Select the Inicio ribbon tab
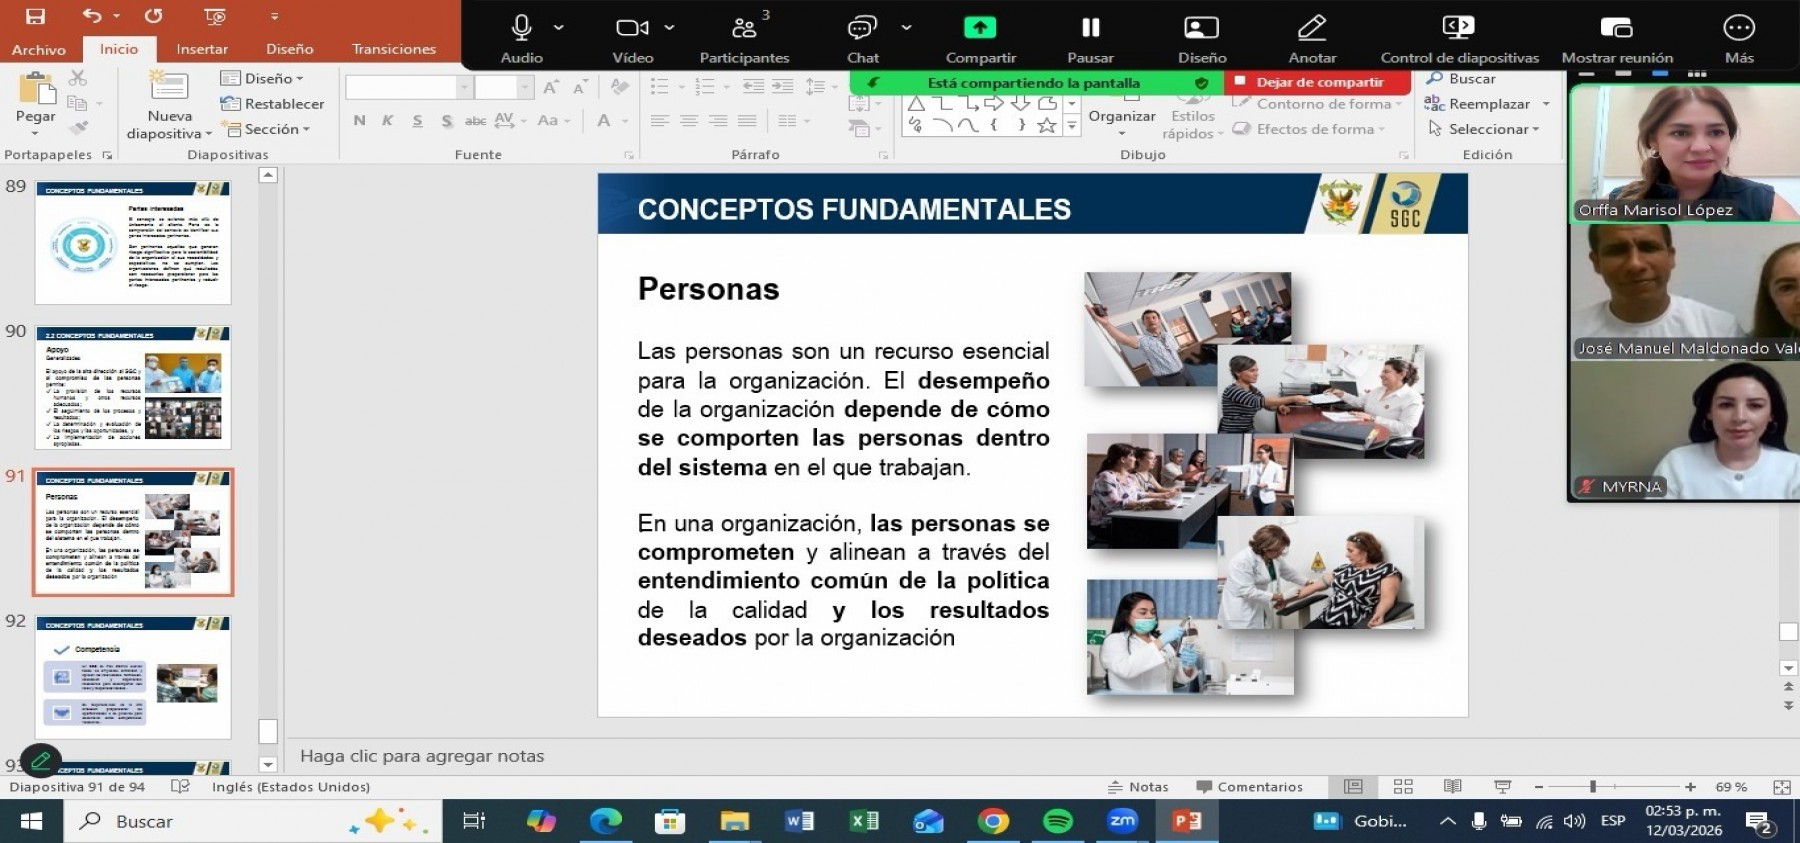1800x843 pixels. pos(119,49)
